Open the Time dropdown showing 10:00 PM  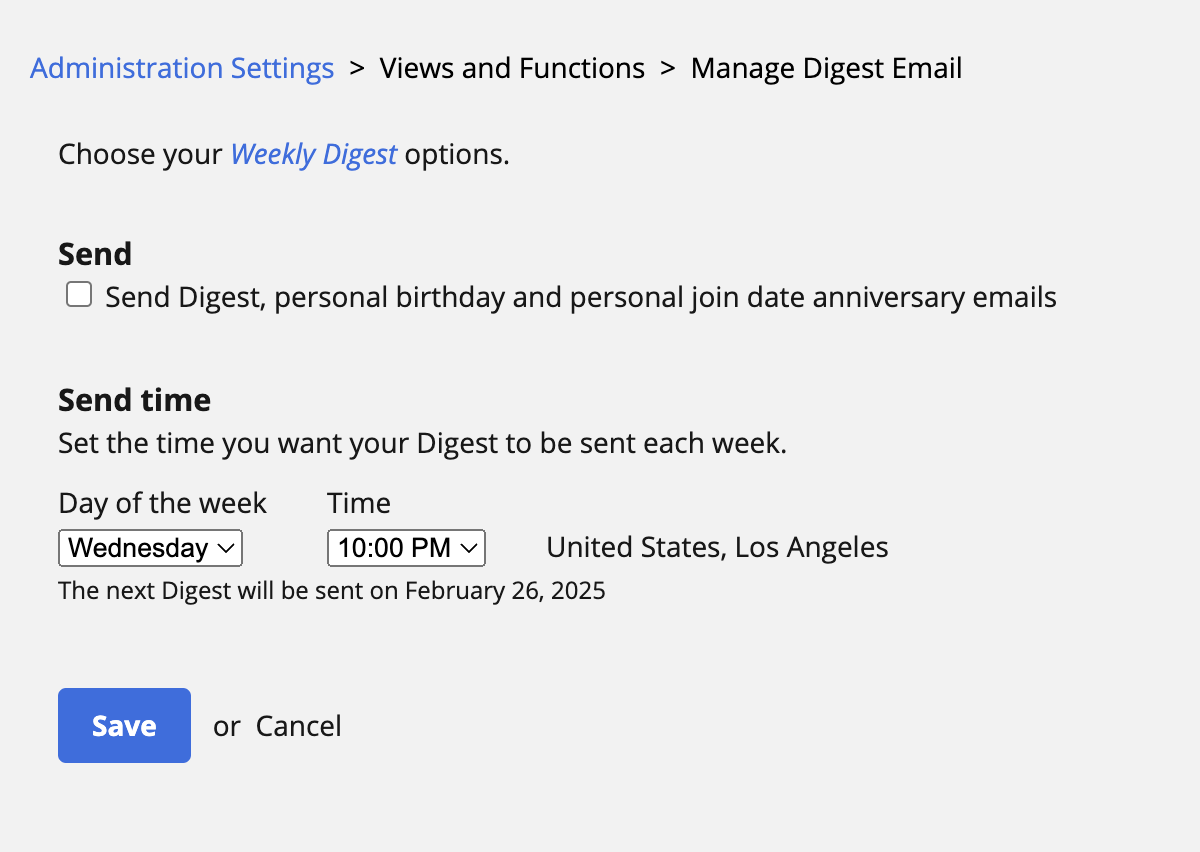point(406,548)
